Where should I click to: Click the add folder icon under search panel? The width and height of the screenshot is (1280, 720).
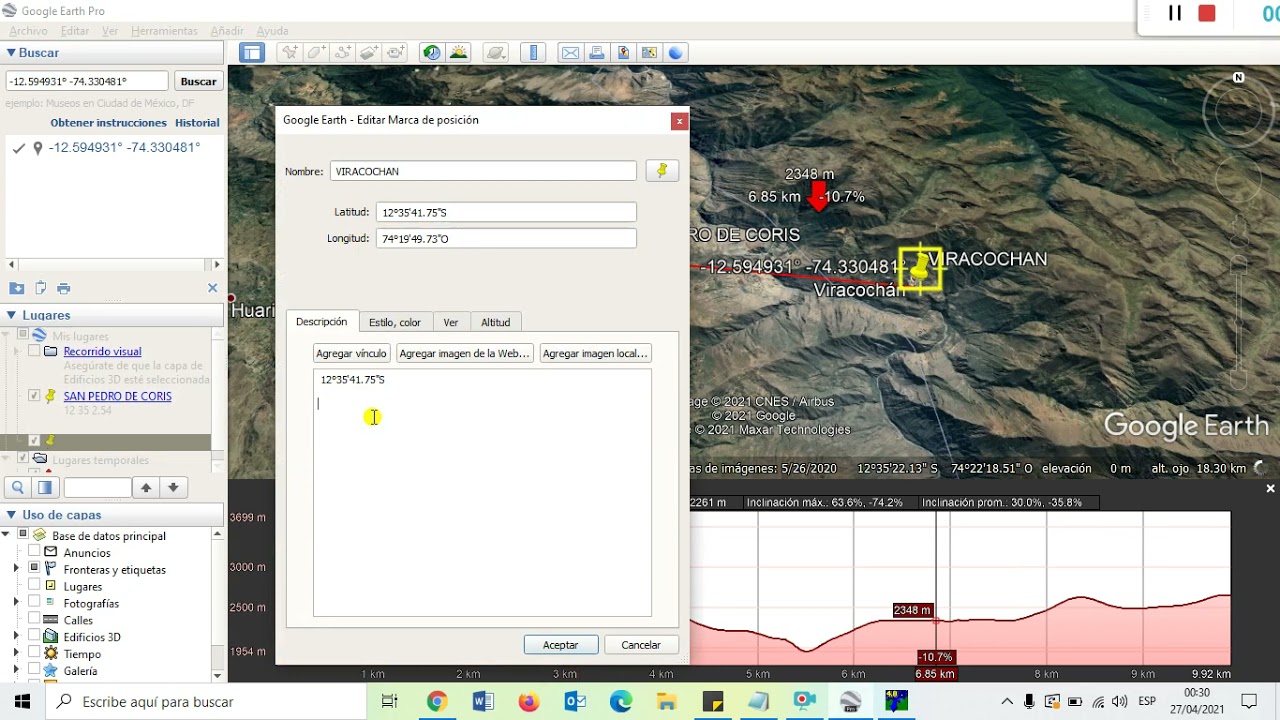(x=16, y=288)
